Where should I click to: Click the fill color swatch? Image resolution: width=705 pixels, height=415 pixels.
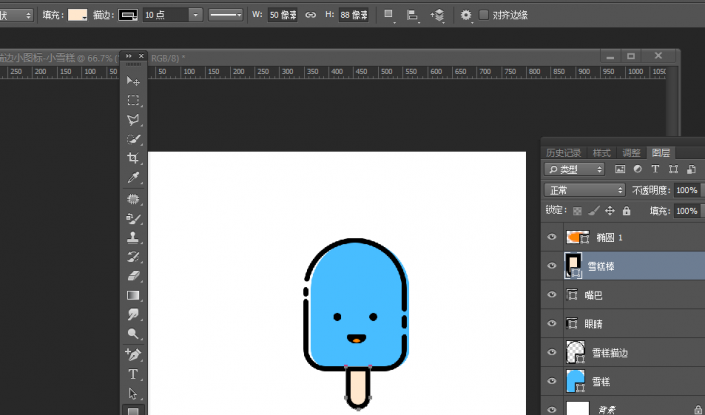[77, 15]
